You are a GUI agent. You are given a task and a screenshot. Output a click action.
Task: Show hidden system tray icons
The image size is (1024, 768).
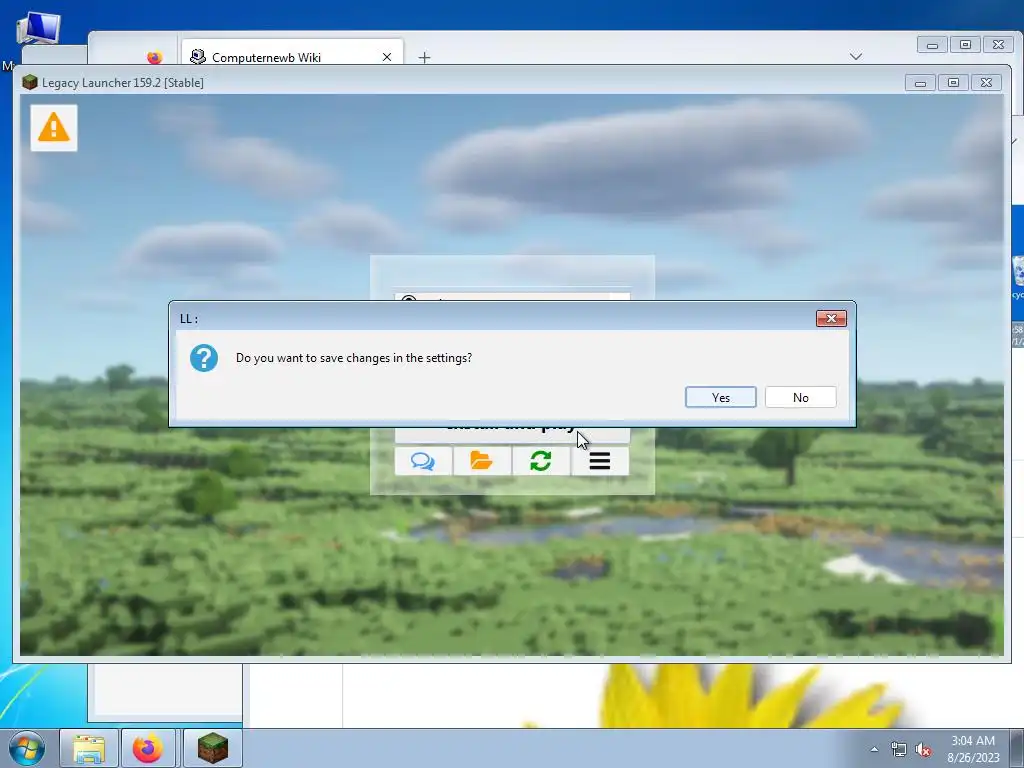874,750
